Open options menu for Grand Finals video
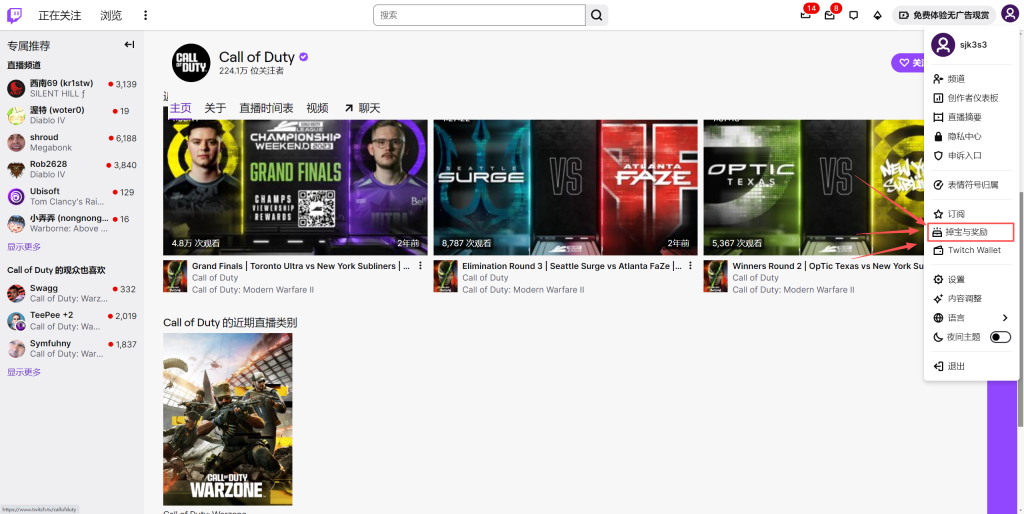1024x514 pixels. click(x=420, y=266)
